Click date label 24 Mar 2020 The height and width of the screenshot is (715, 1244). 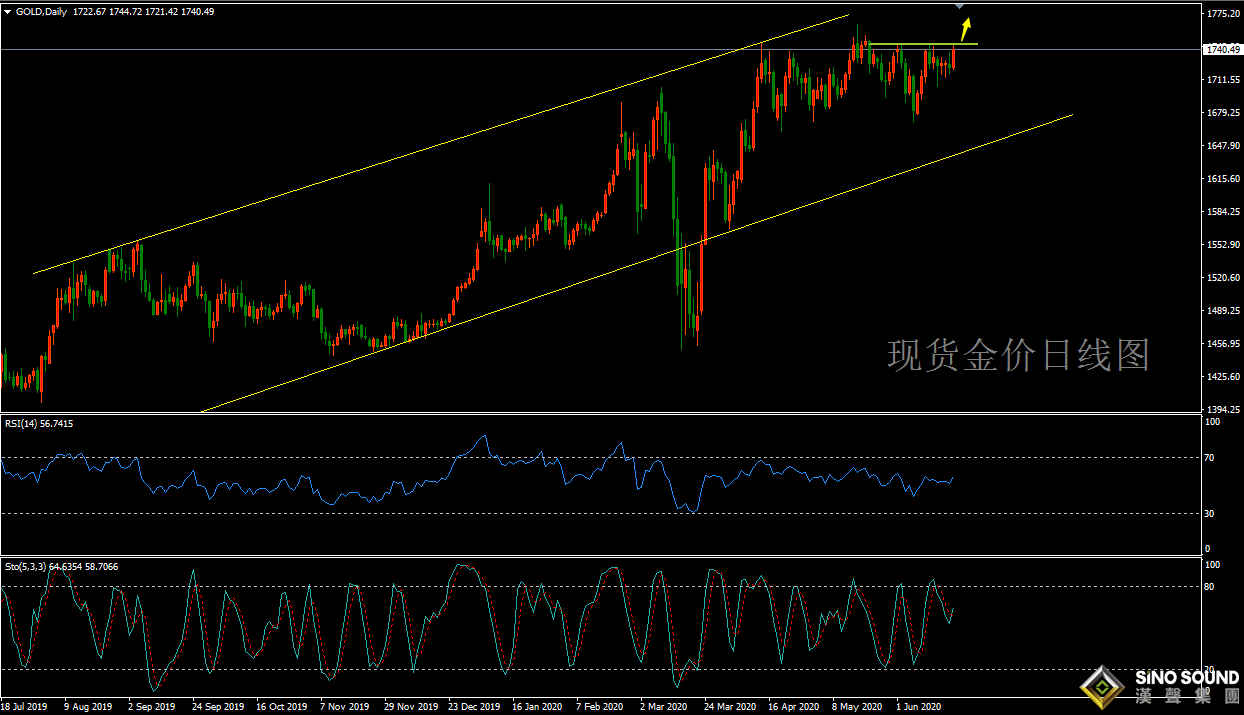(731, 706)
